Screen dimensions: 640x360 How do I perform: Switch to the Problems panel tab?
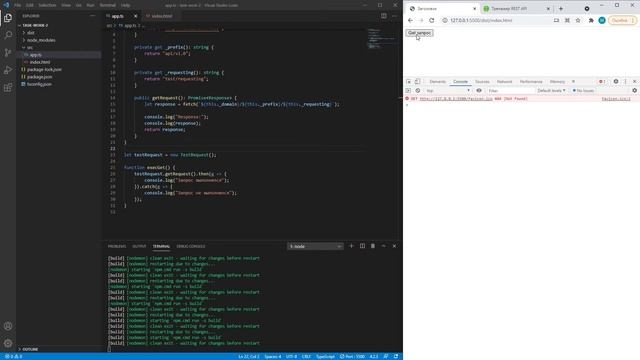pos(117,247)
